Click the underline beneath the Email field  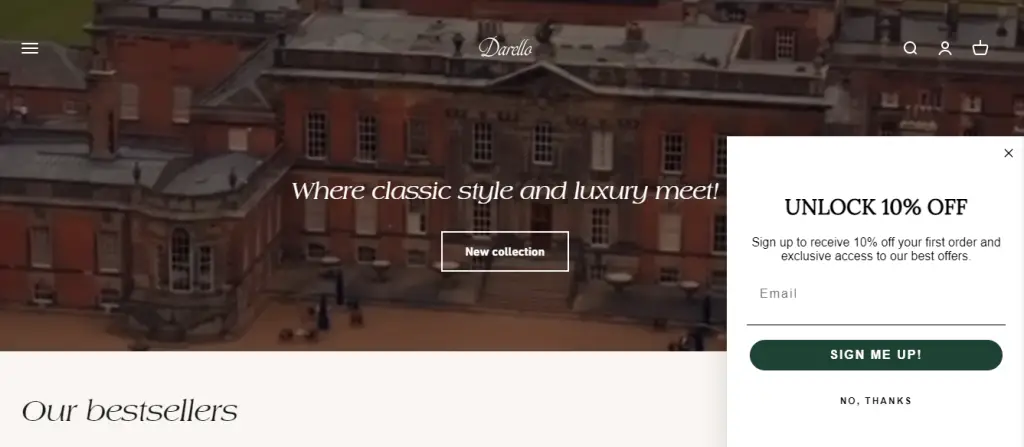pyautogui.click(x=876, y=323)
